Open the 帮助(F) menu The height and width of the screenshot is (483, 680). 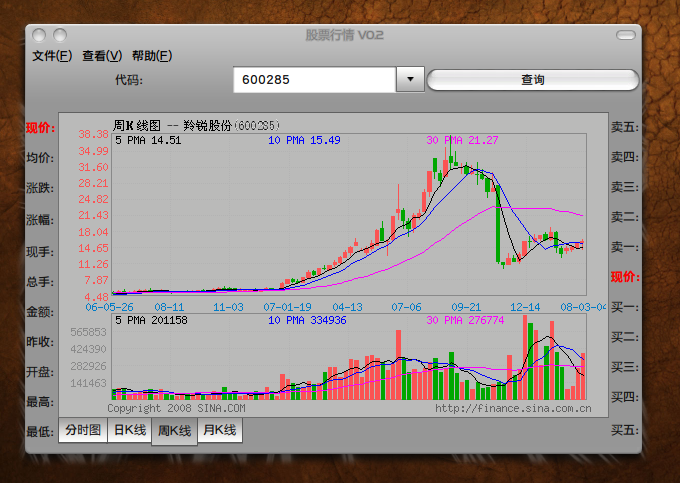(152, 56)
